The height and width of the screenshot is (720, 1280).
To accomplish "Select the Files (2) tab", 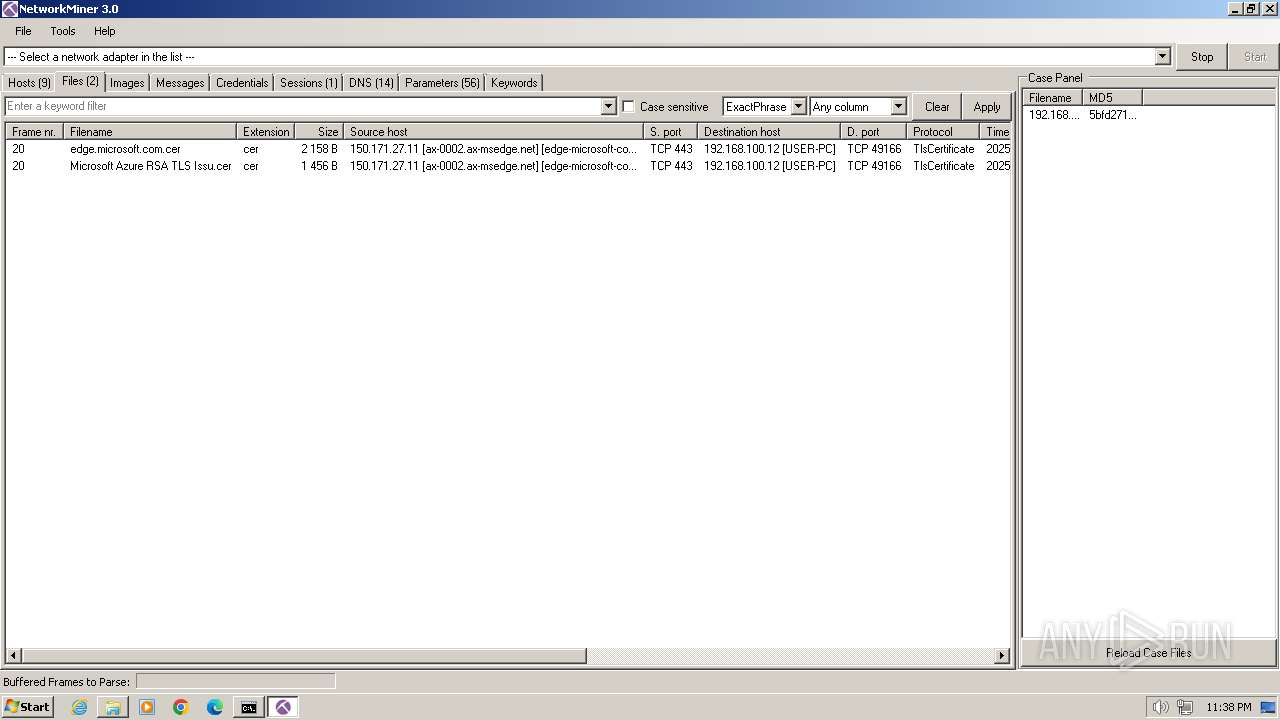I will click(x=80, y=81).
